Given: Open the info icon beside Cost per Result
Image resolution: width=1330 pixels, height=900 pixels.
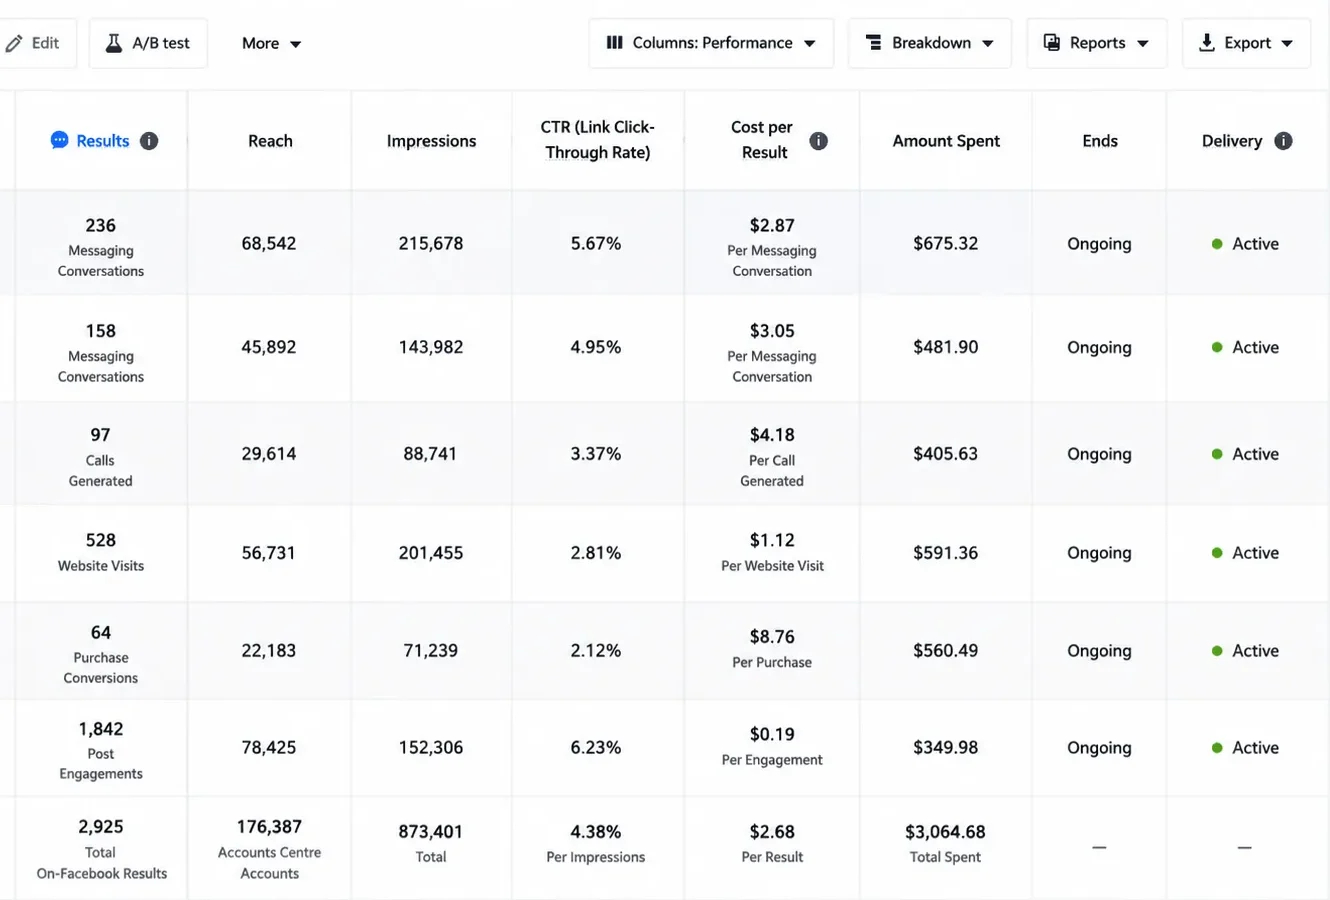Looking at the screenshot, I should click(x=818, y=141).
